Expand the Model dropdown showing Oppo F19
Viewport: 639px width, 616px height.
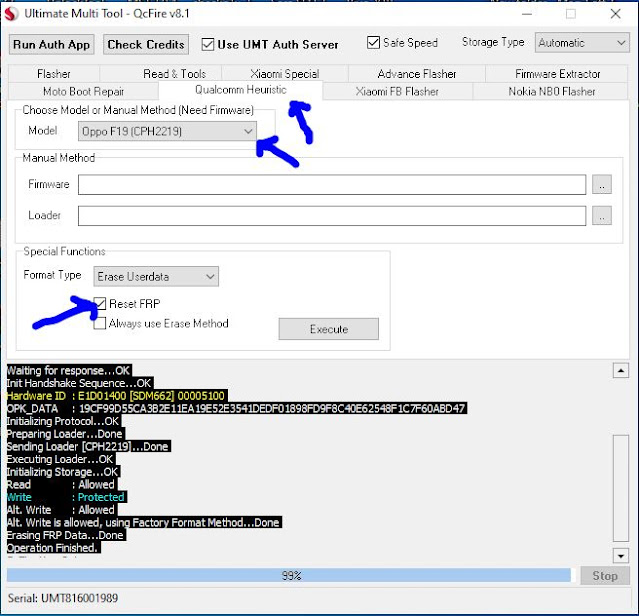167,131
